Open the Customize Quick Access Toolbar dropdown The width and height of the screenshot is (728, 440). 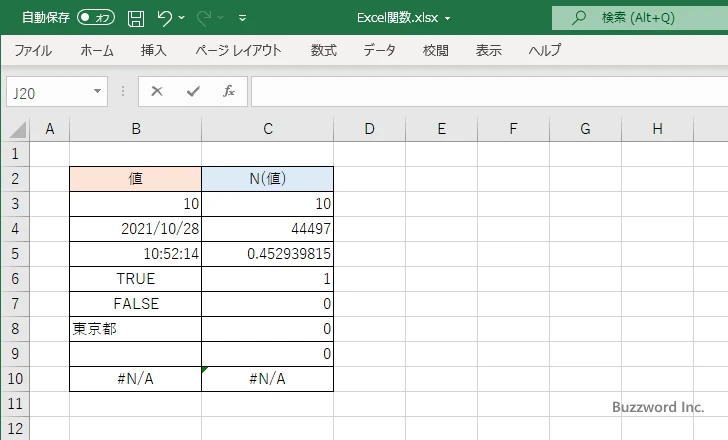coord(243,18)
